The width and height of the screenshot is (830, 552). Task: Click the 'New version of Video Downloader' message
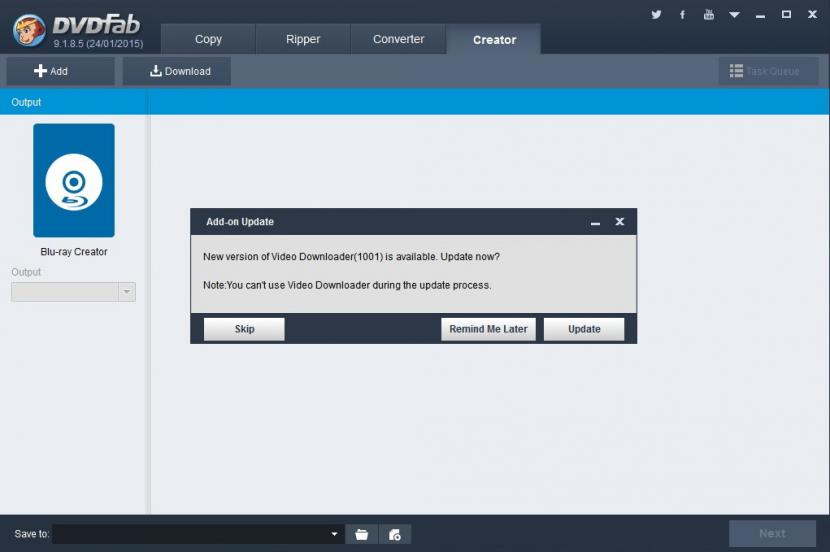[x=351, y=257]
